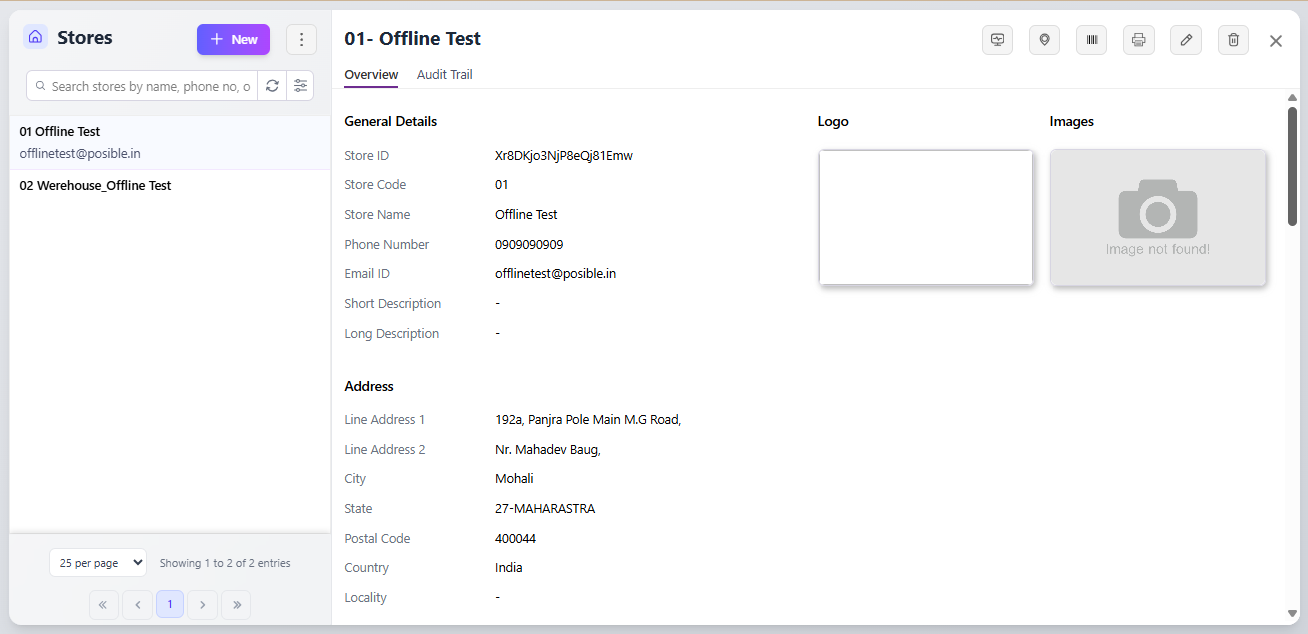Print store details with printer icon

1138,40
